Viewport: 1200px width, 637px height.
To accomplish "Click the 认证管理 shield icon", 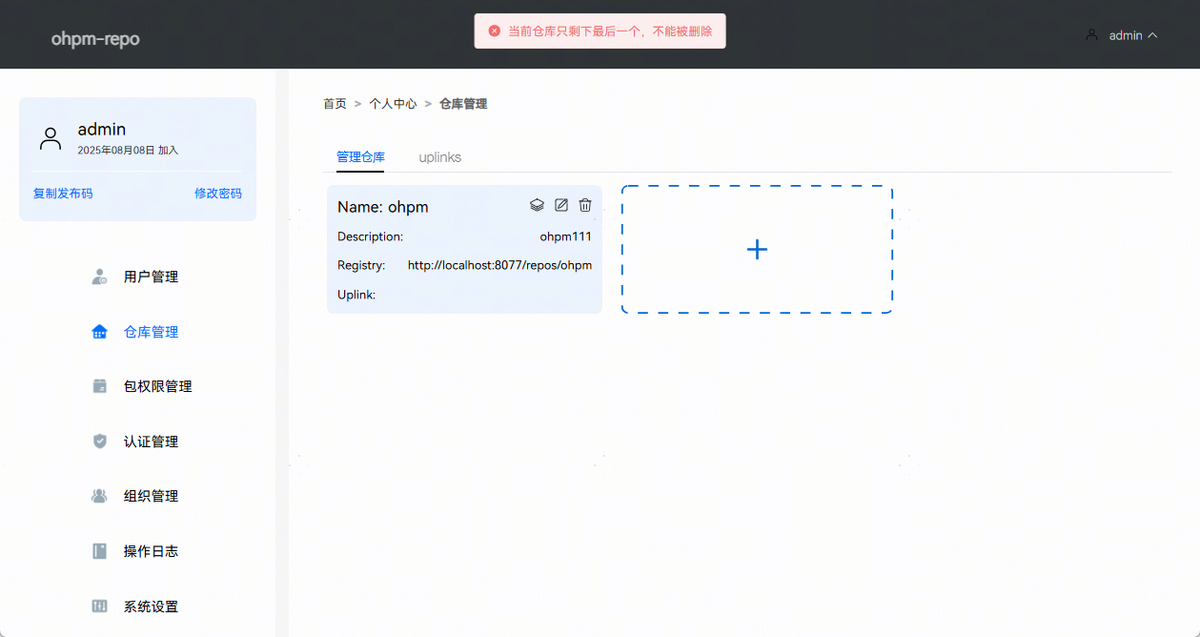I will pos(100,441).
